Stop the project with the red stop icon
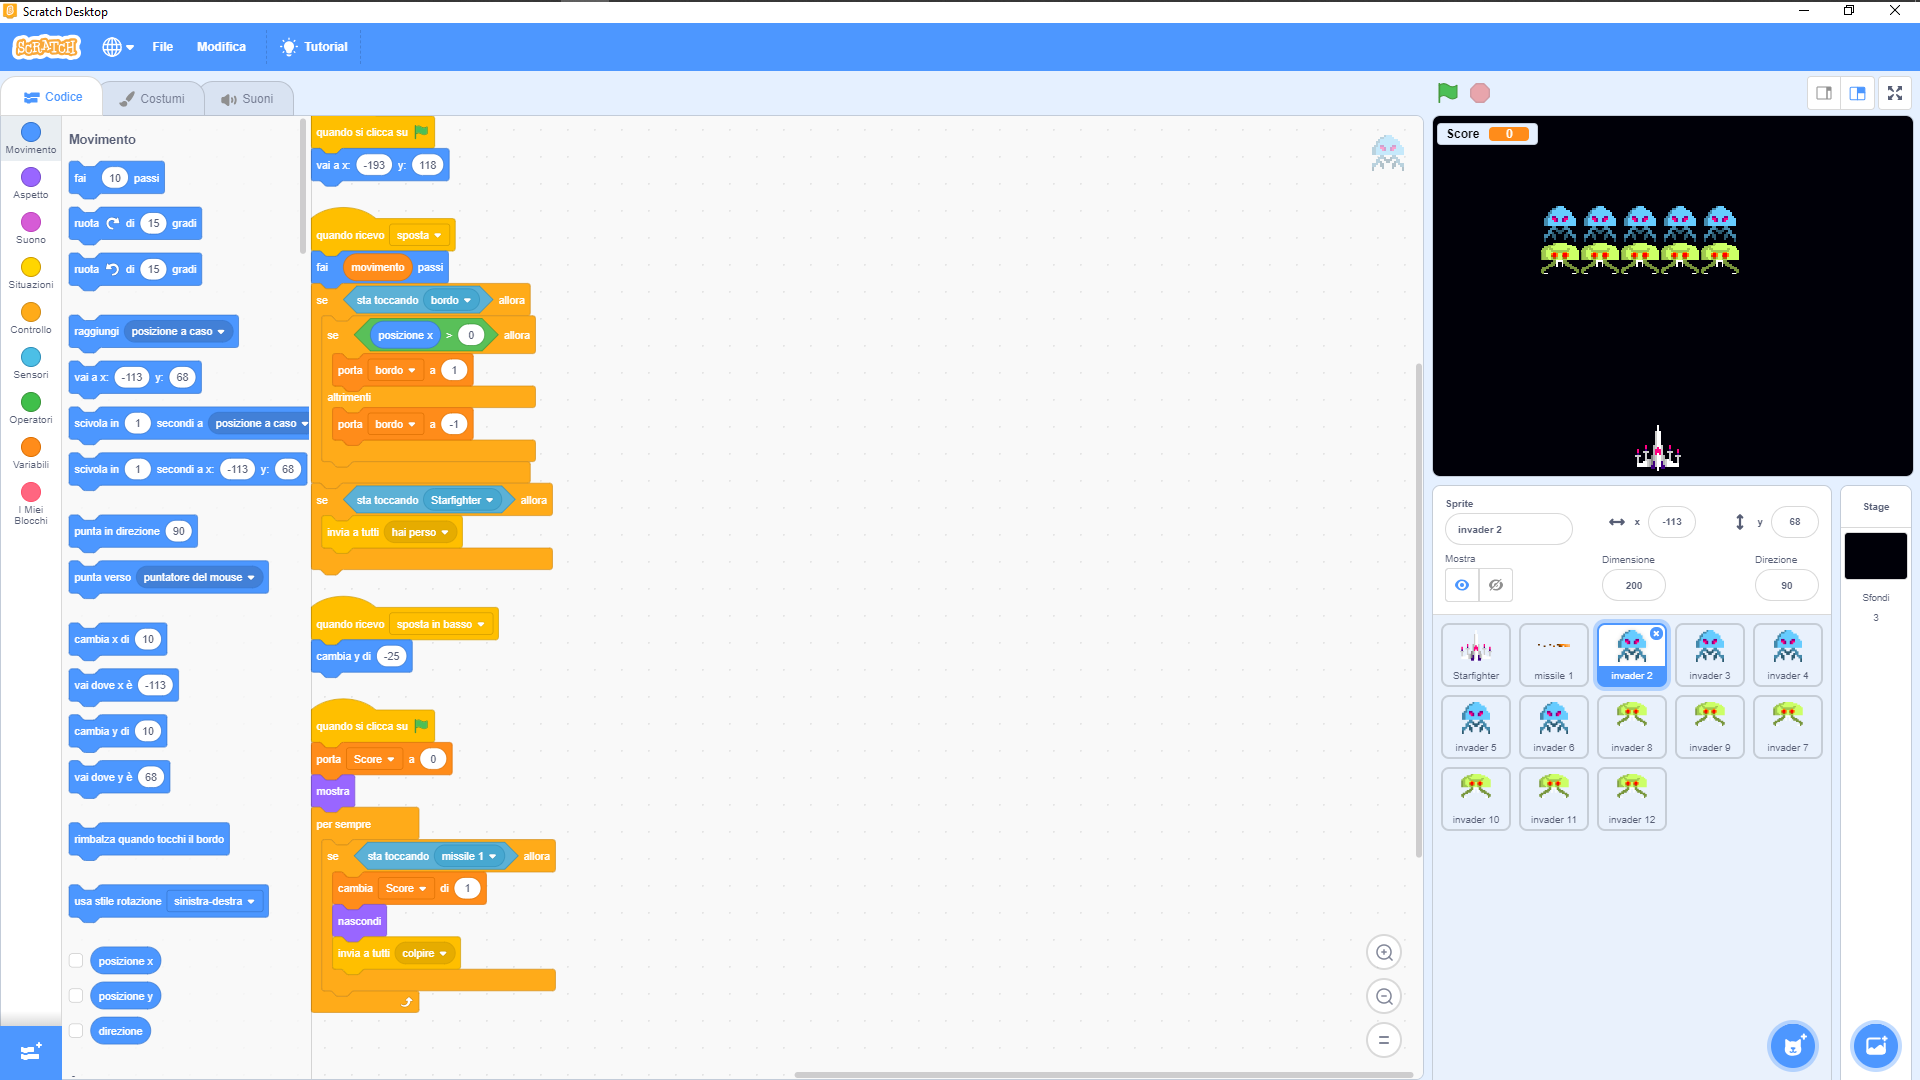The height and width of the screenshot is (1080, 1920). click(1480, 92)
